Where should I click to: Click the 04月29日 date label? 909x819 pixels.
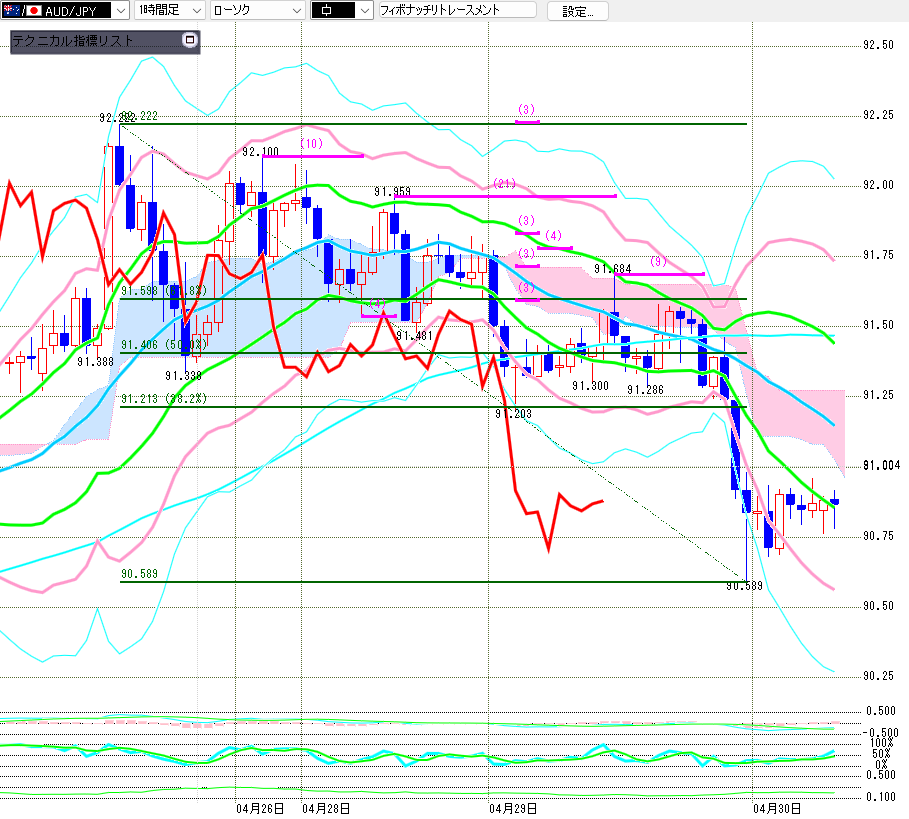pos(513,809)
